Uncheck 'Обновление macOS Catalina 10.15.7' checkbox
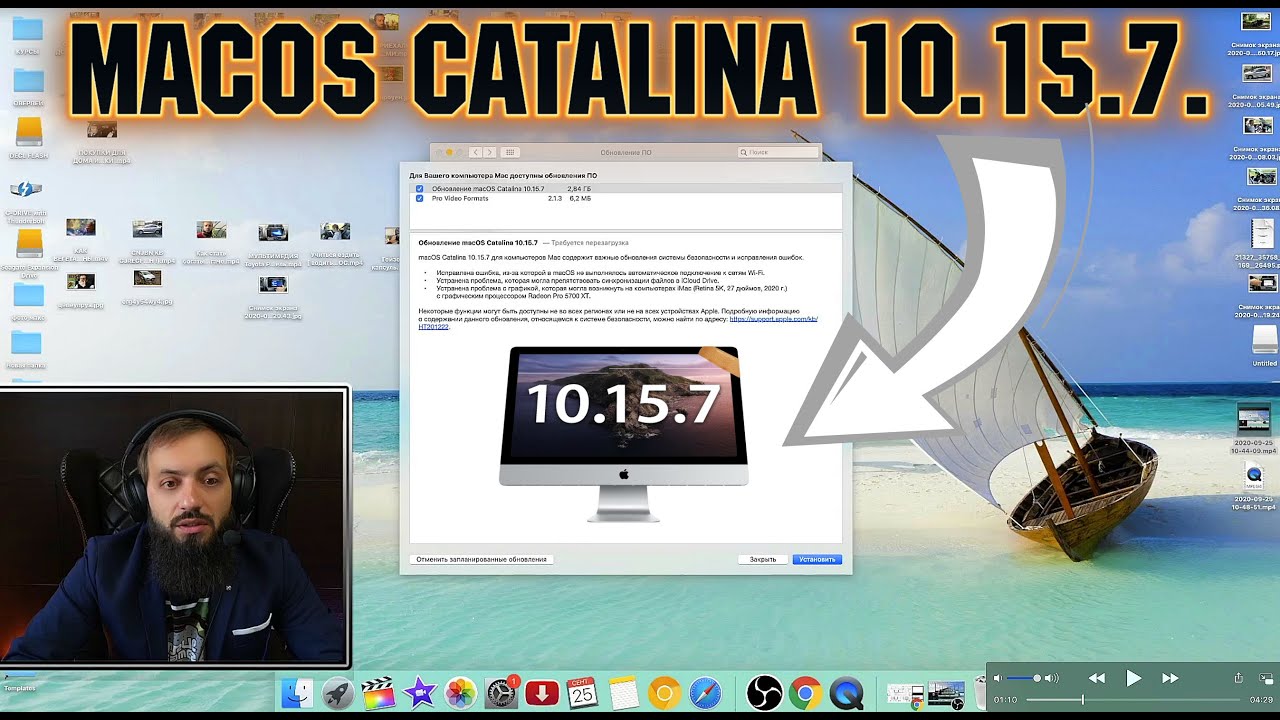This screenshot has height=720, width=1280. (420, 189)
